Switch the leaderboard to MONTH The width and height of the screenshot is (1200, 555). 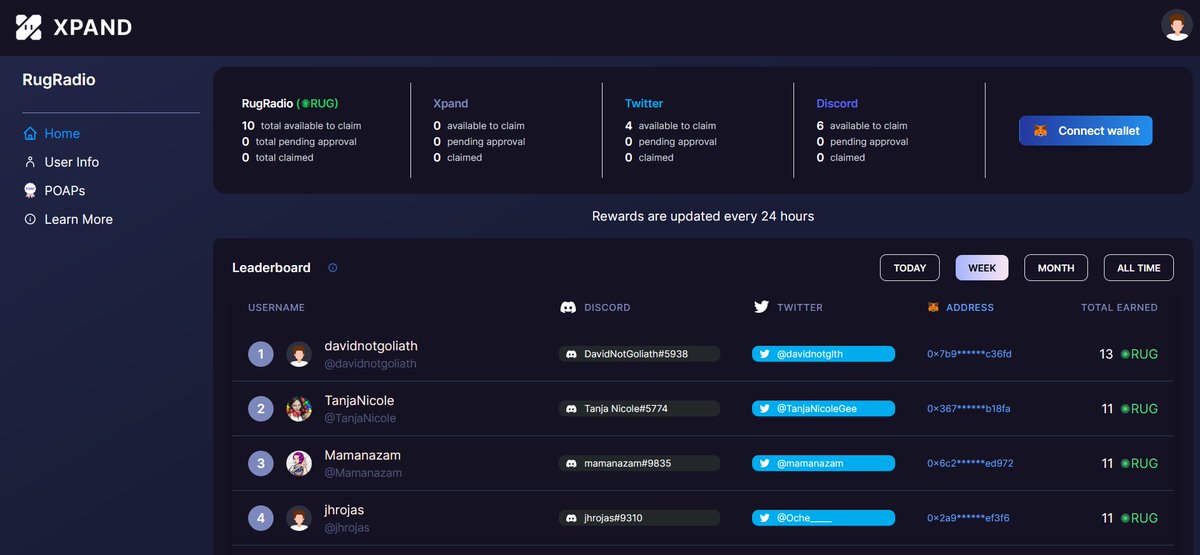tap(1056, 268)
